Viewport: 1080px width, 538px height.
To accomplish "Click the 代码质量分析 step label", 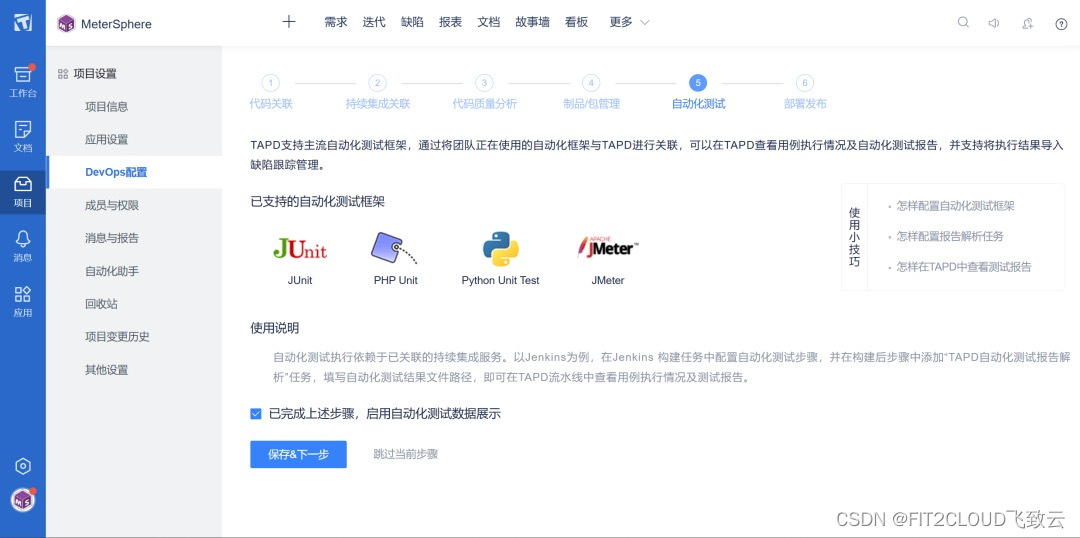I will 484,104.
